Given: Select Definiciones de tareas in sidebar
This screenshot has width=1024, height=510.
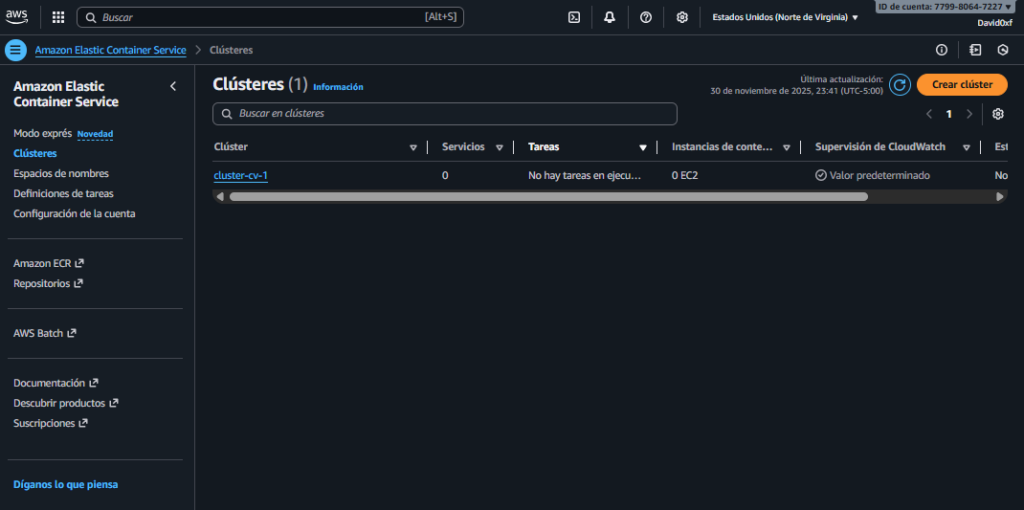Looking at the screenshot, I should coord(63,193).
